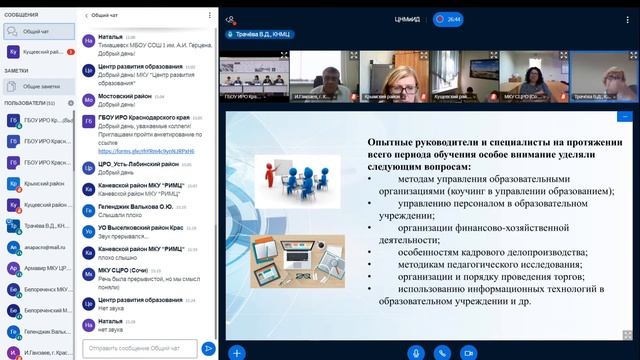
Task: Open the chat options three-dot menu
Action: [x=210, y=15]
